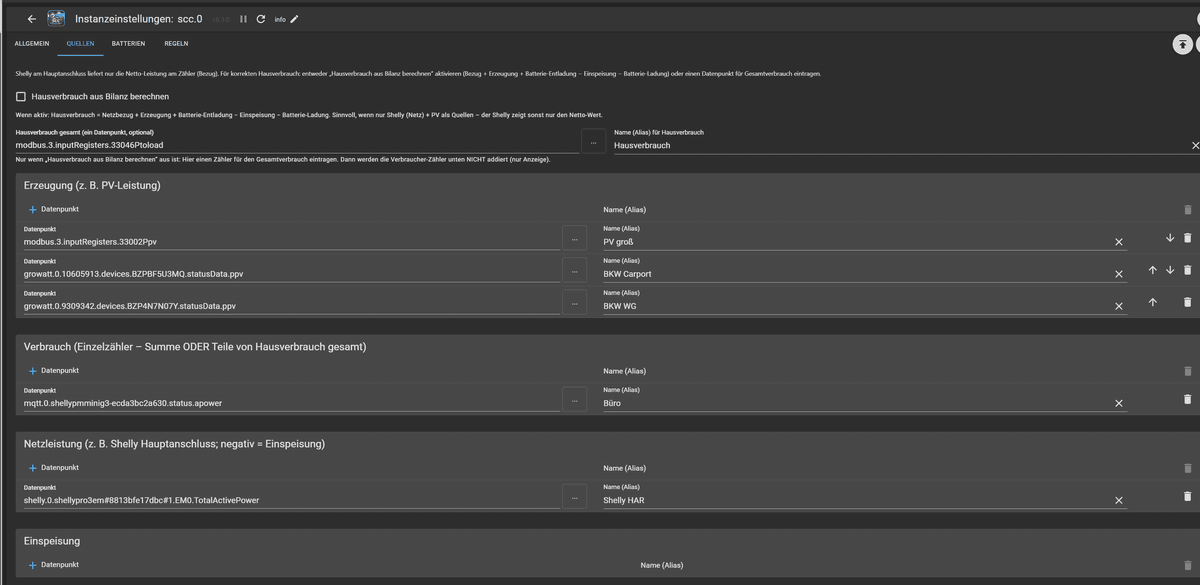This screenshot has width=1200, height=585.
Task: Clear the 'Hausverbrauch' alias field
Action: (x=1195, y=145)
